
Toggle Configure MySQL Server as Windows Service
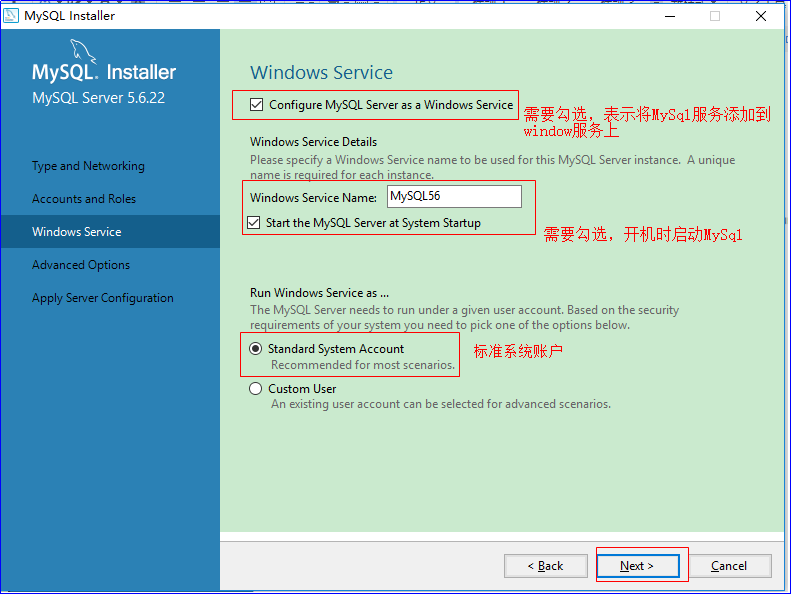coord(256,104)
